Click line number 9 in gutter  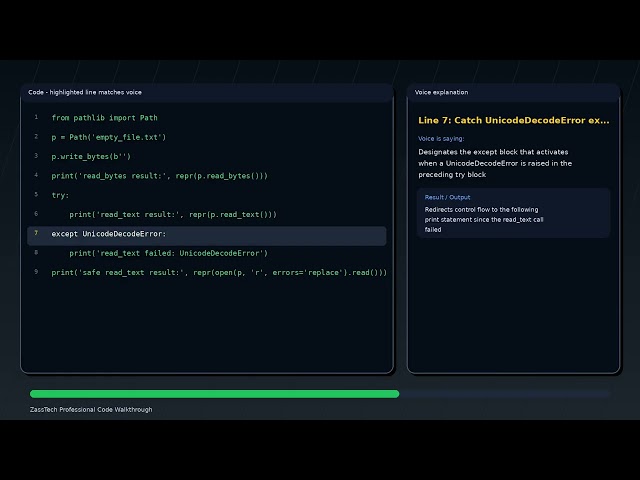coord(36,272)
